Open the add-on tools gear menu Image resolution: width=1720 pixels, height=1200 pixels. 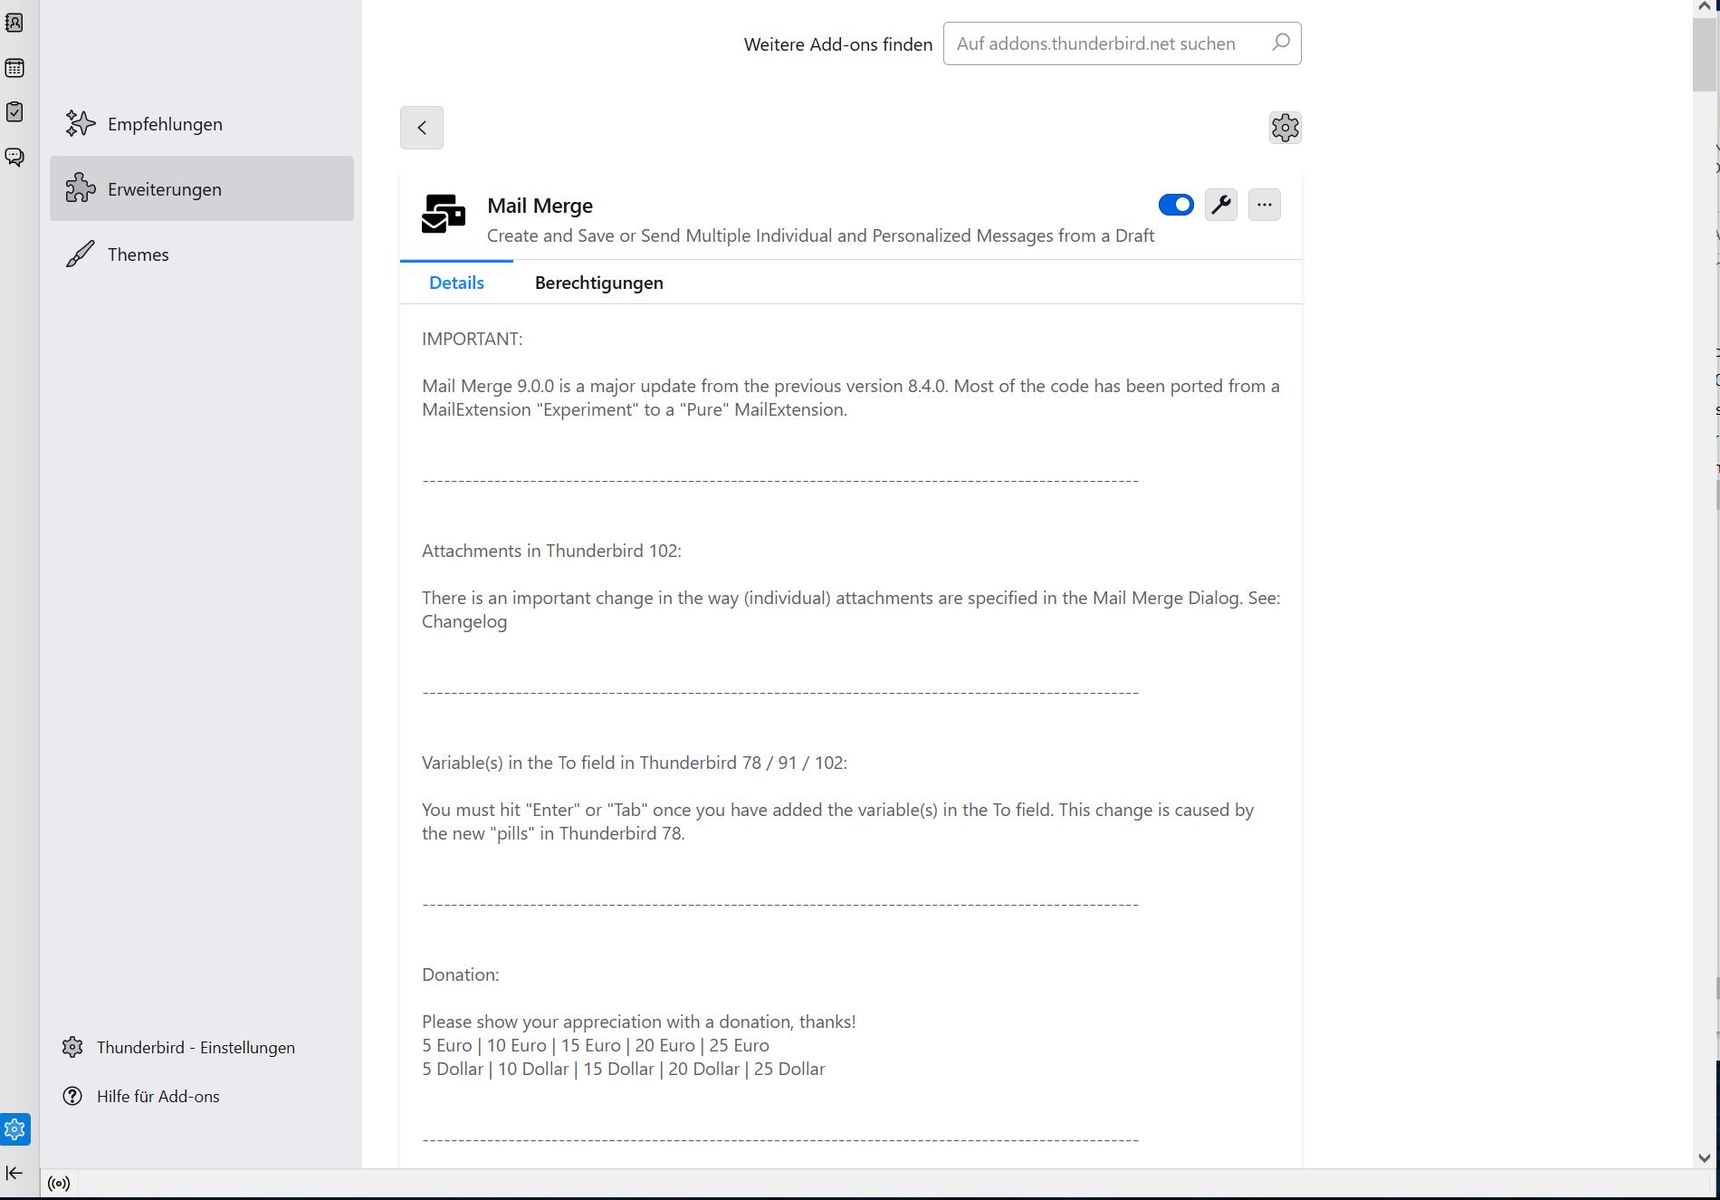[1285, 128]
